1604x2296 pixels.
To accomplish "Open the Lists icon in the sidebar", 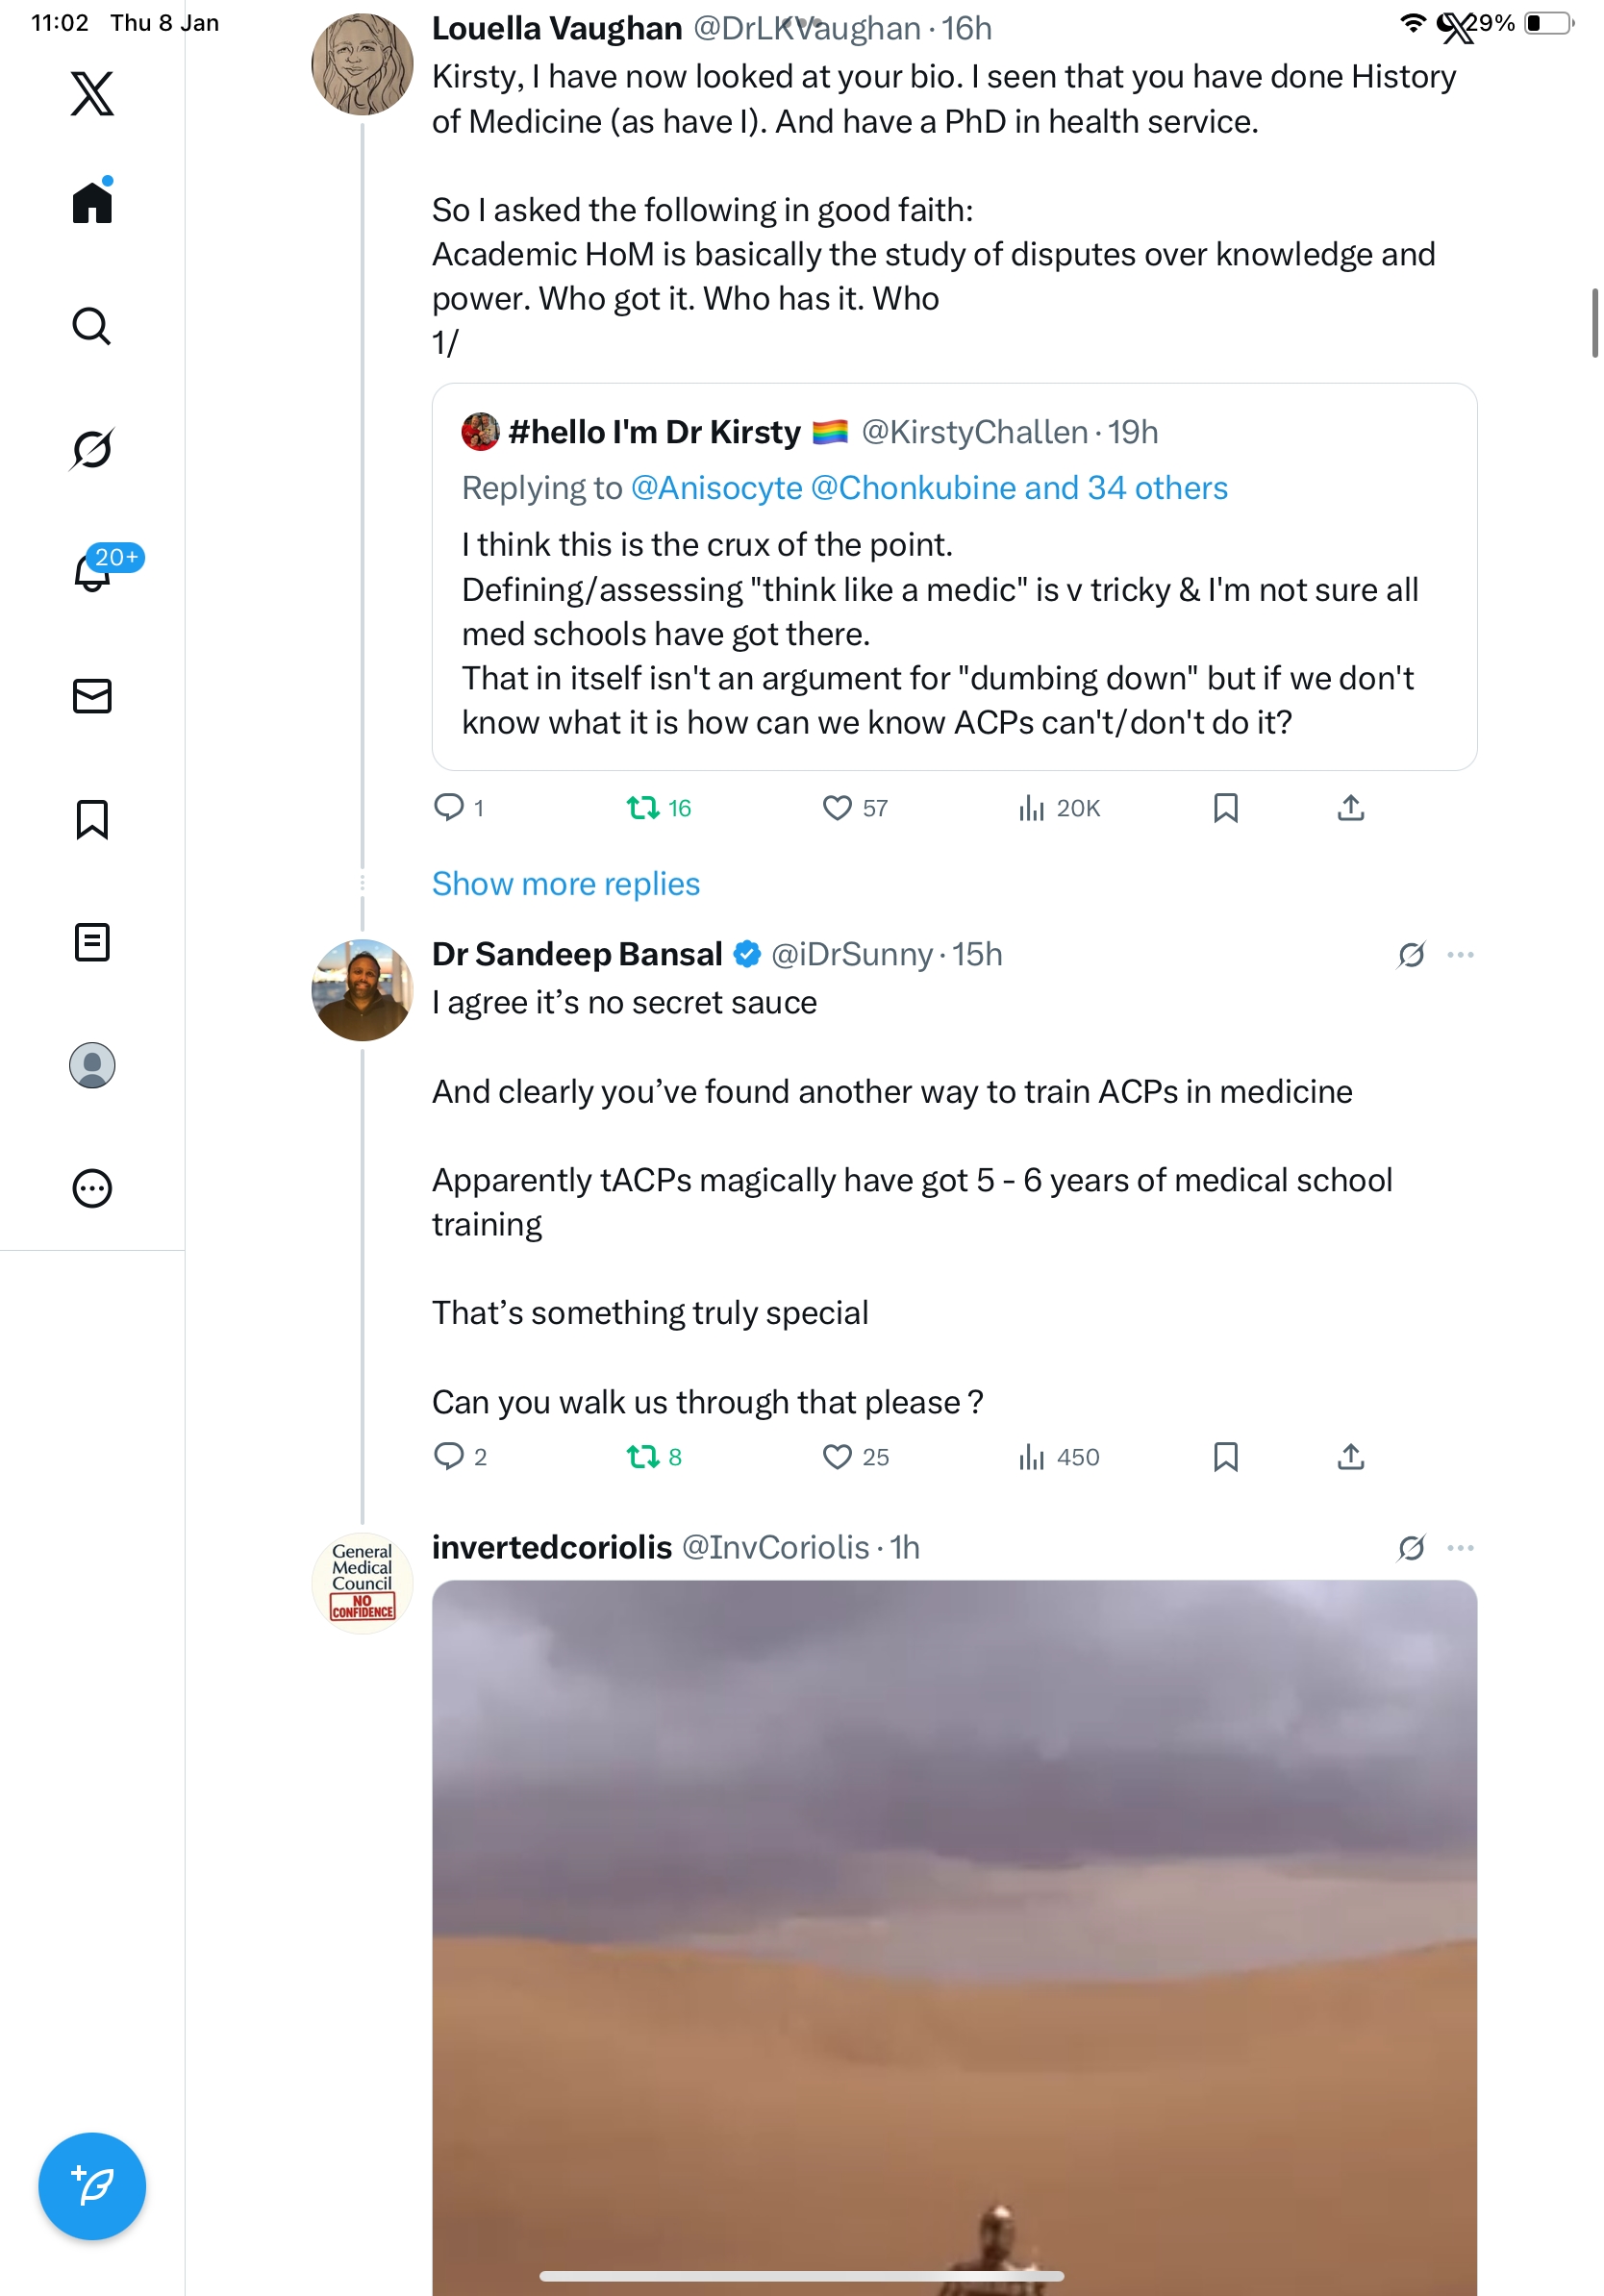I will (92, 942).
